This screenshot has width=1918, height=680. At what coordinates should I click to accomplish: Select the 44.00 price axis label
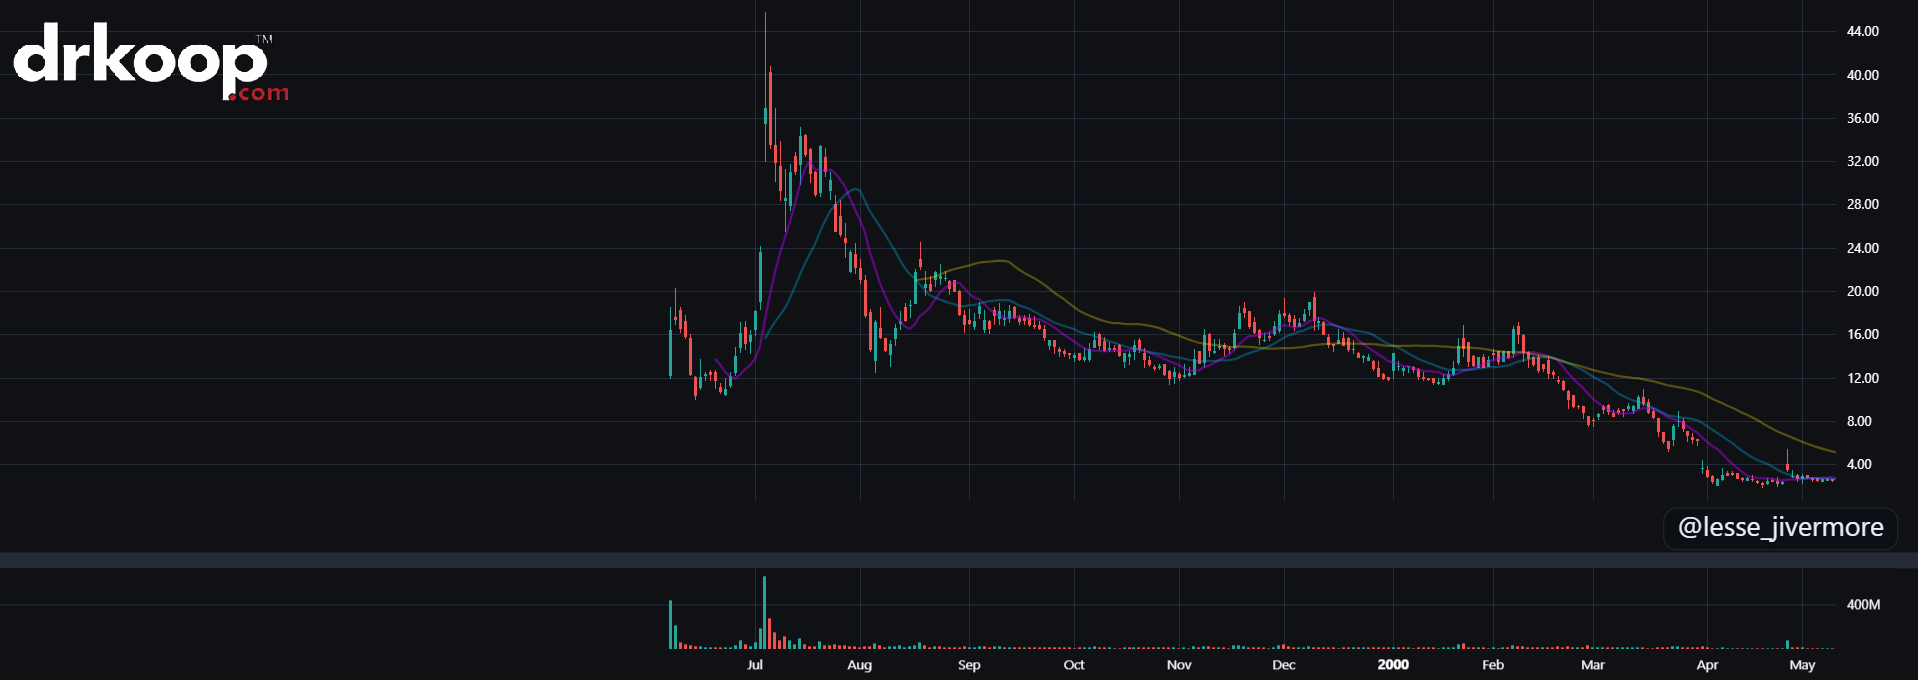(x=1862, y=31)
